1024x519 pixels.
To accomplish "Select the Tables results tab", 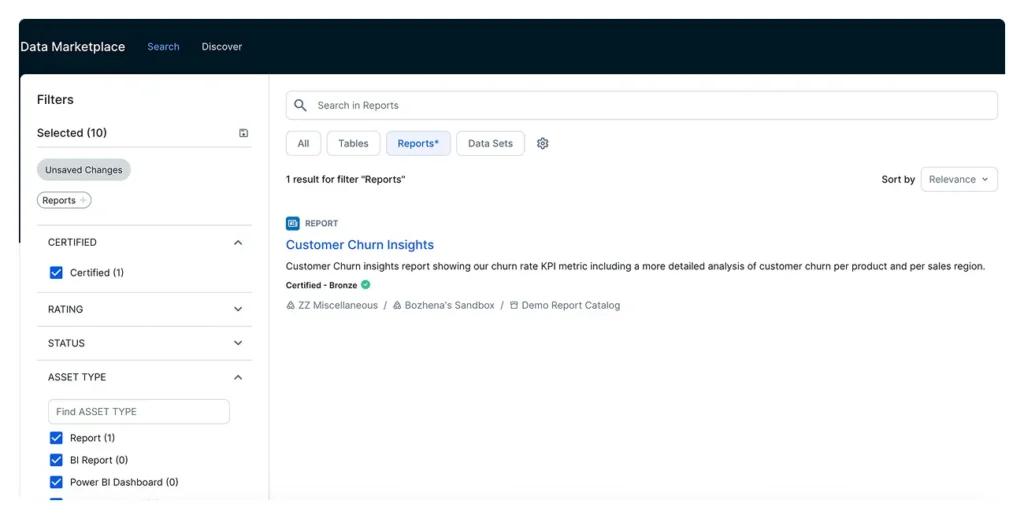I will tap(353, 144).
